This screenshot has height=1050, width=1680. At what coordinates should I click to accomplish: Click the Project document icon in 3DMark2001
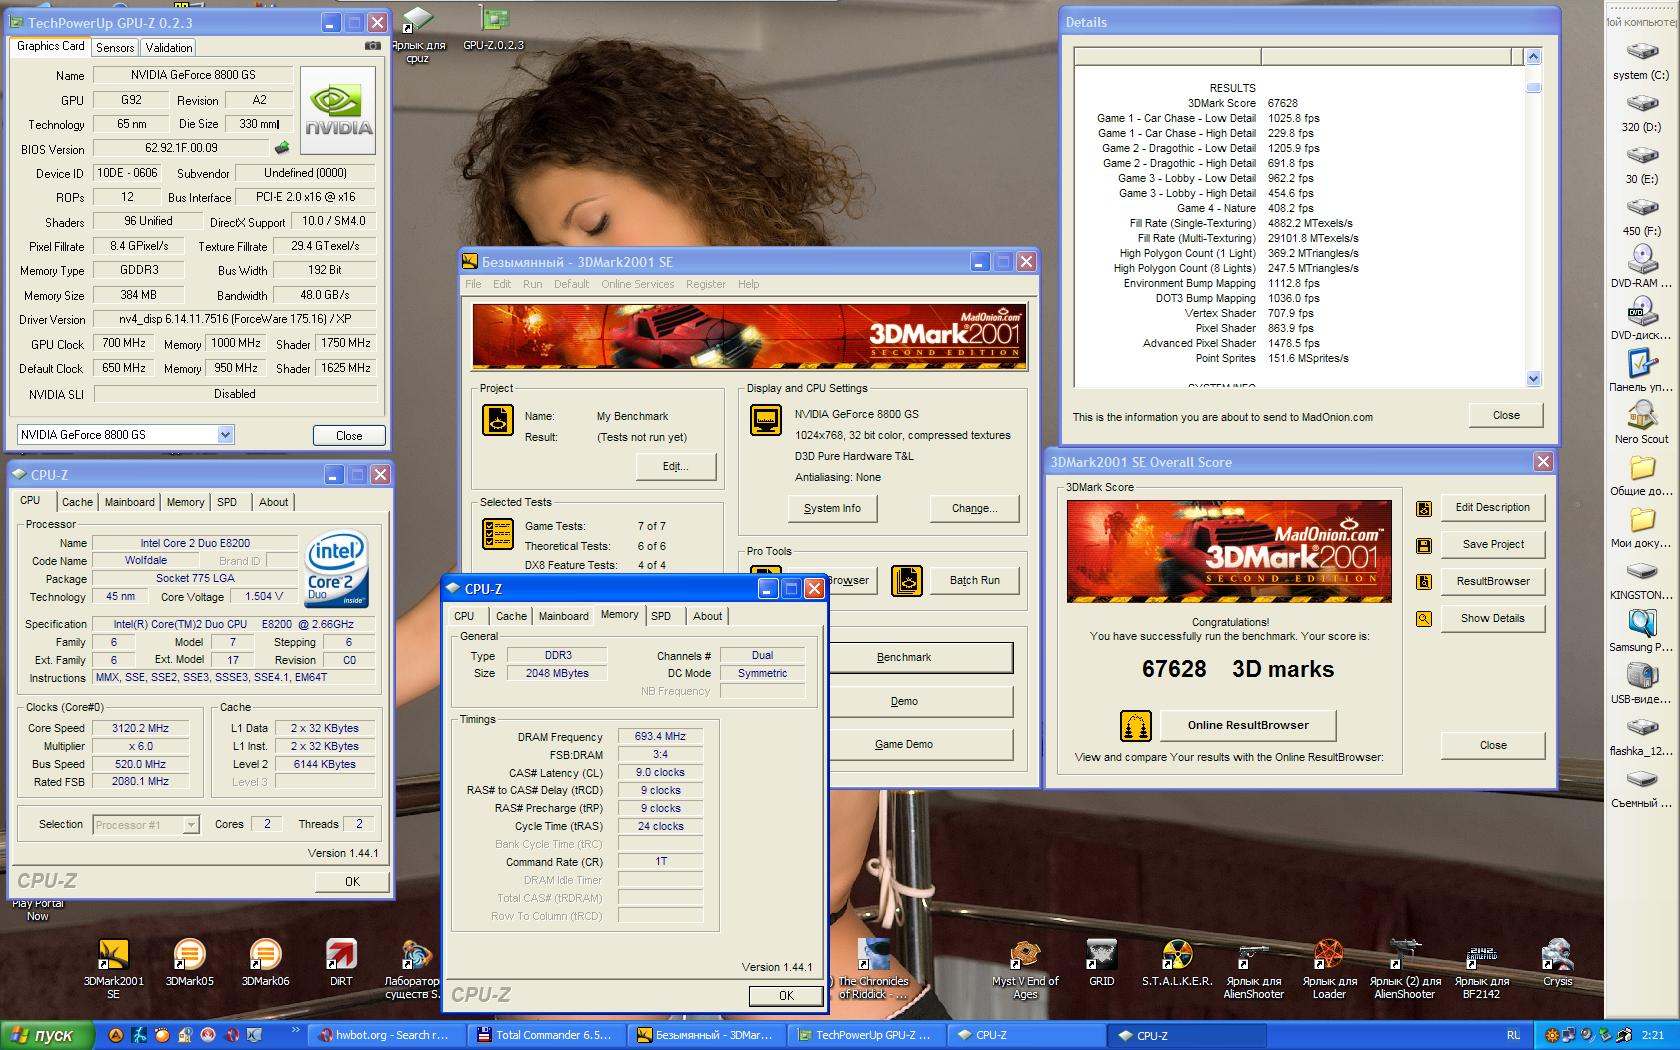pyautogui.click(x=497, y=420)
